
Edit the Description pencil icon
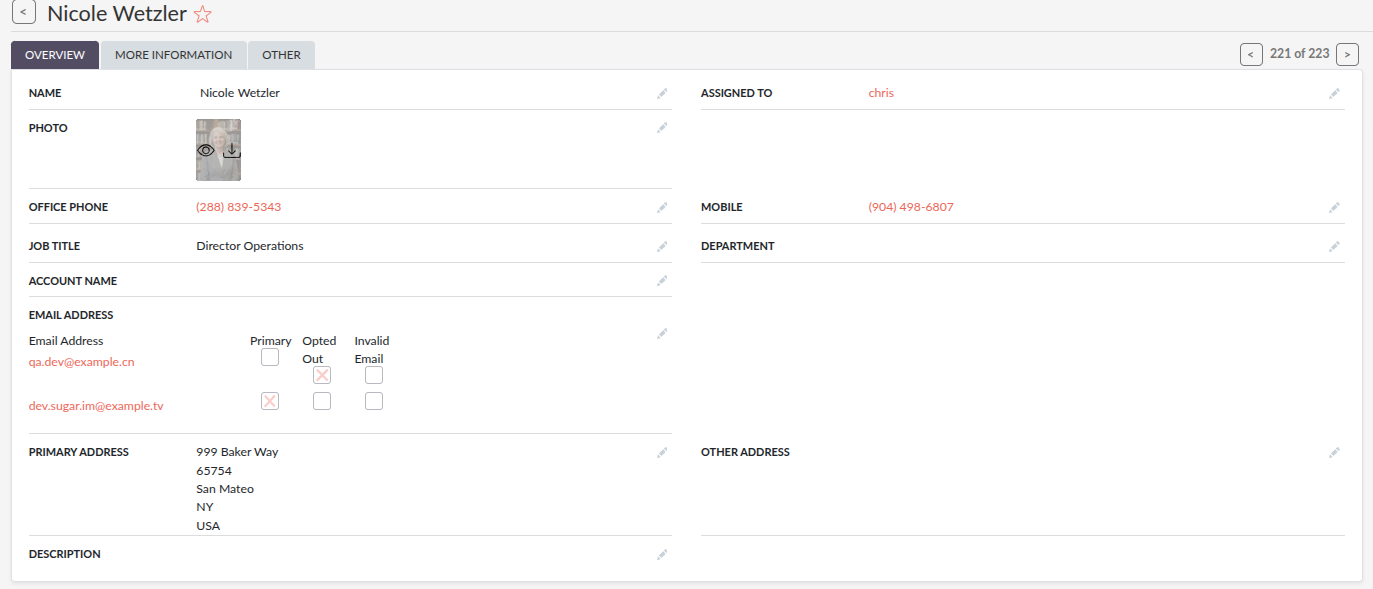pos(662,554)
